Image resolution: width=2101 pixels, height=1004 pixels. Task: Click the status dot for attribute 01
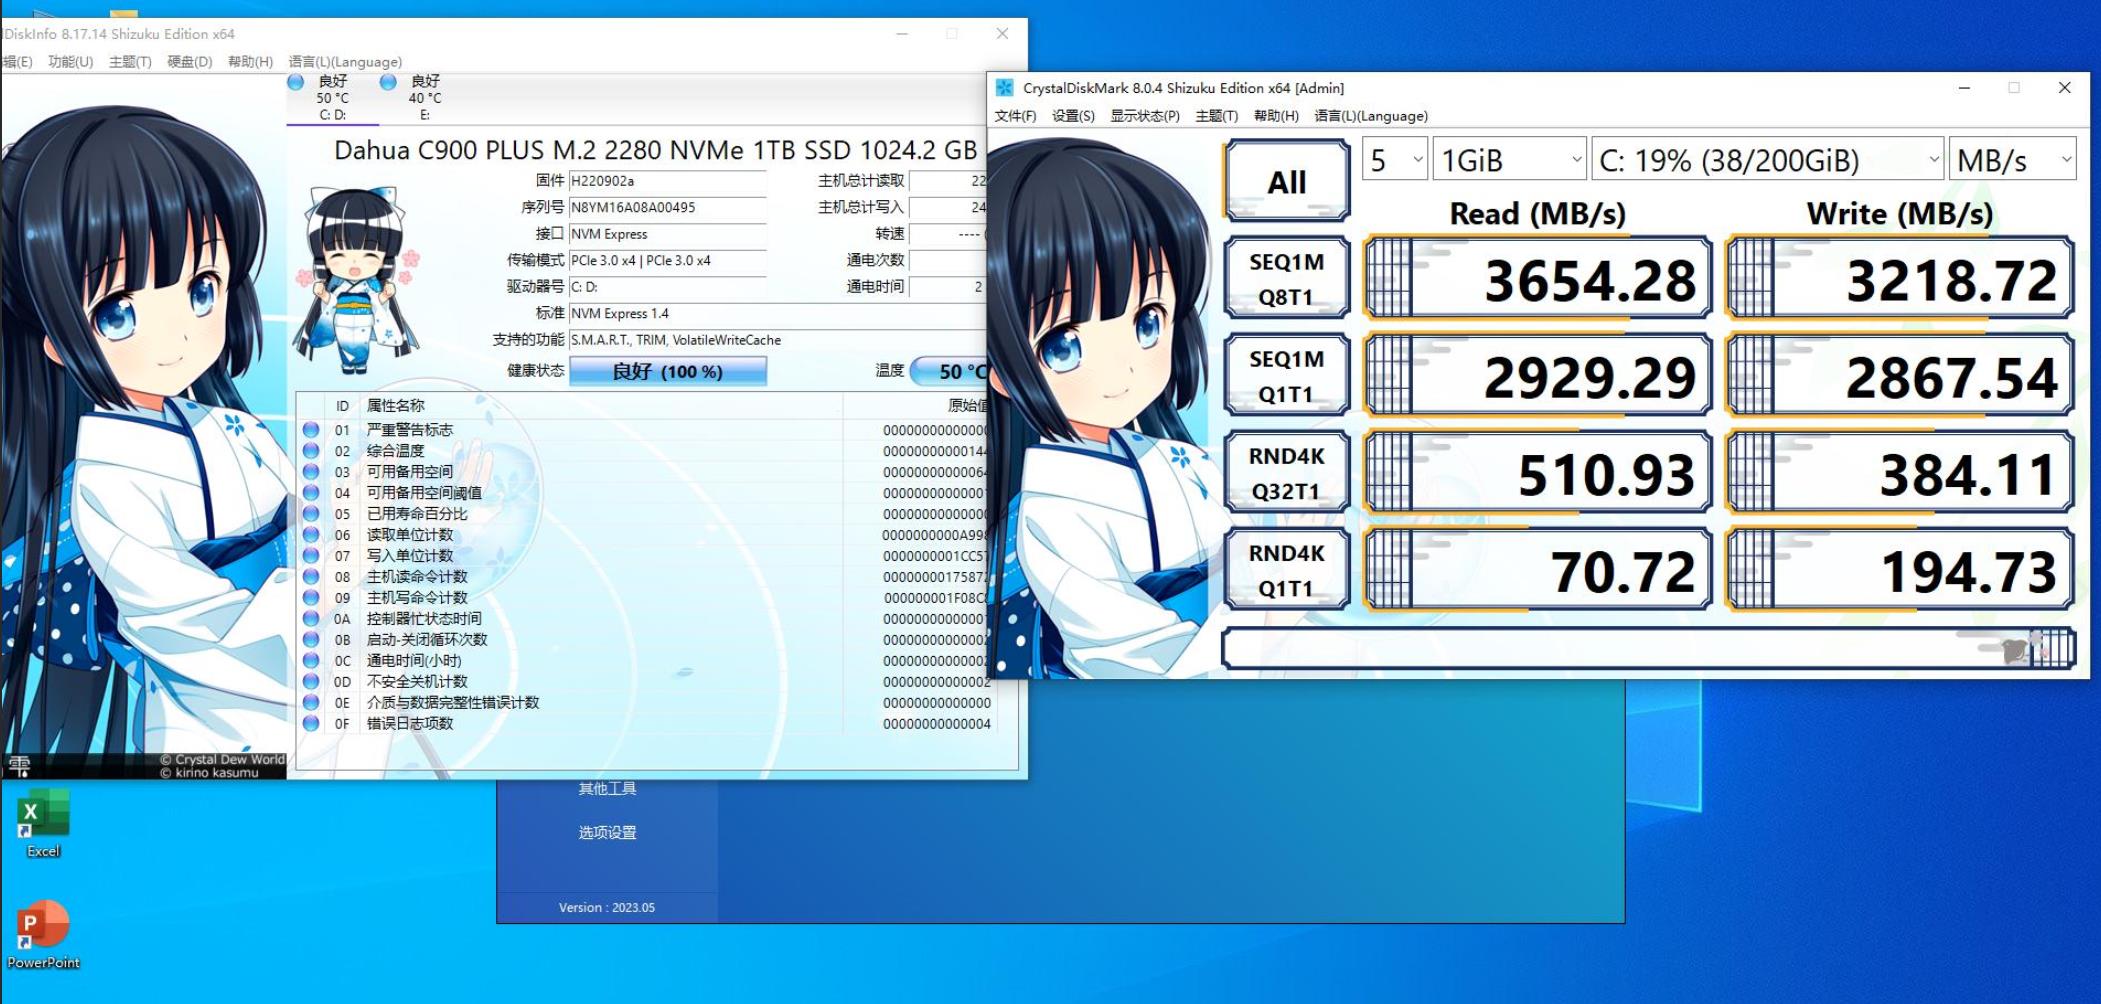coord(311,430)
